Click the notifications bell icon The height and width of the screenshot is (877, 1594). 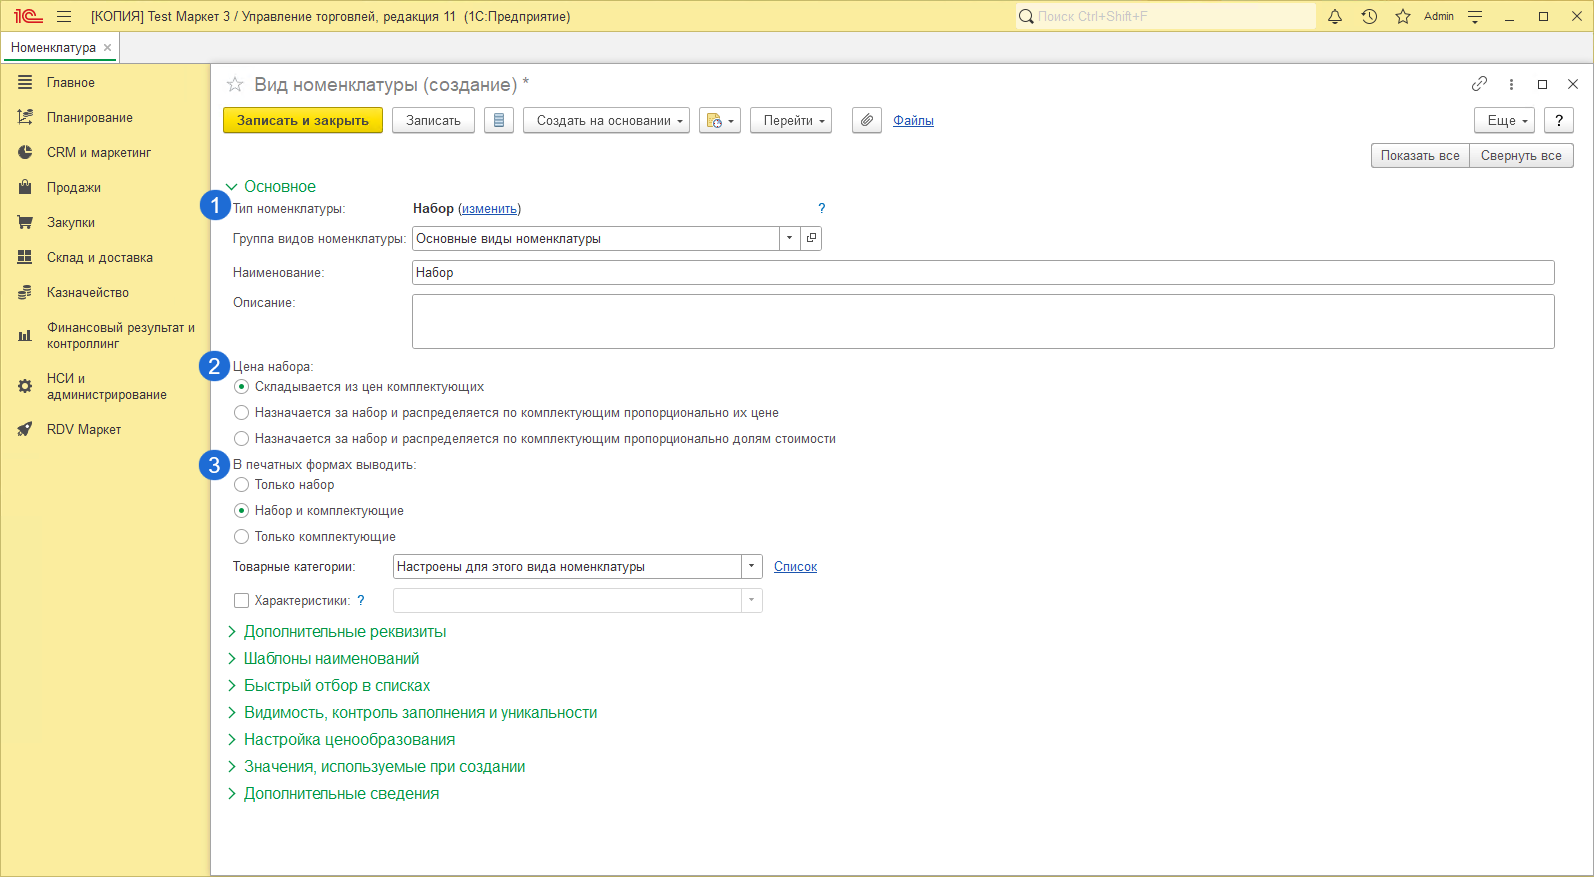click(1334, 16)
